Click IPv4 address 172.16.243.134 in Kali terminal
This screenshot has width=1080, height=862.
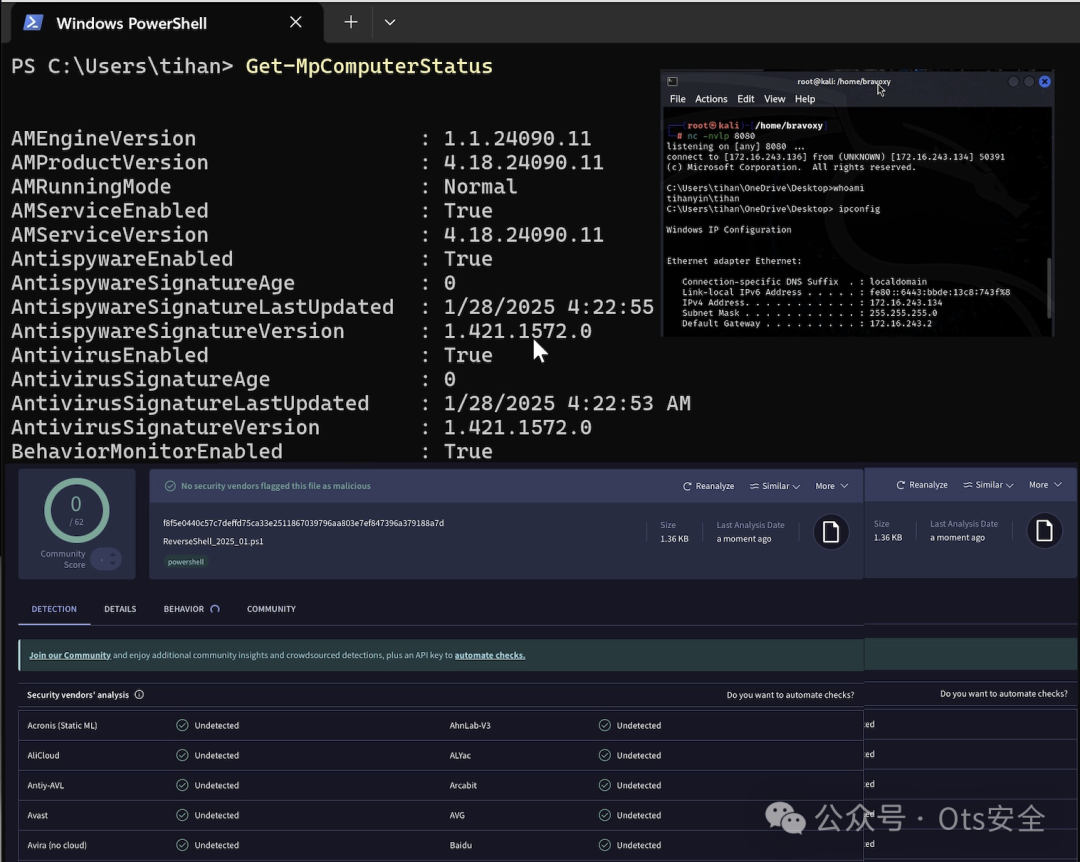coord(906,302)
